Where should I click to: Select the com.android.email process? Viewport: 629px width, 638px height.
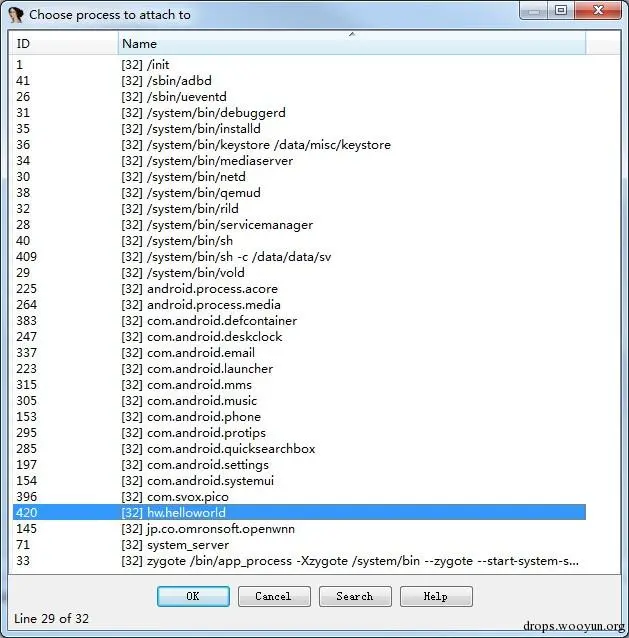point(299,353)
